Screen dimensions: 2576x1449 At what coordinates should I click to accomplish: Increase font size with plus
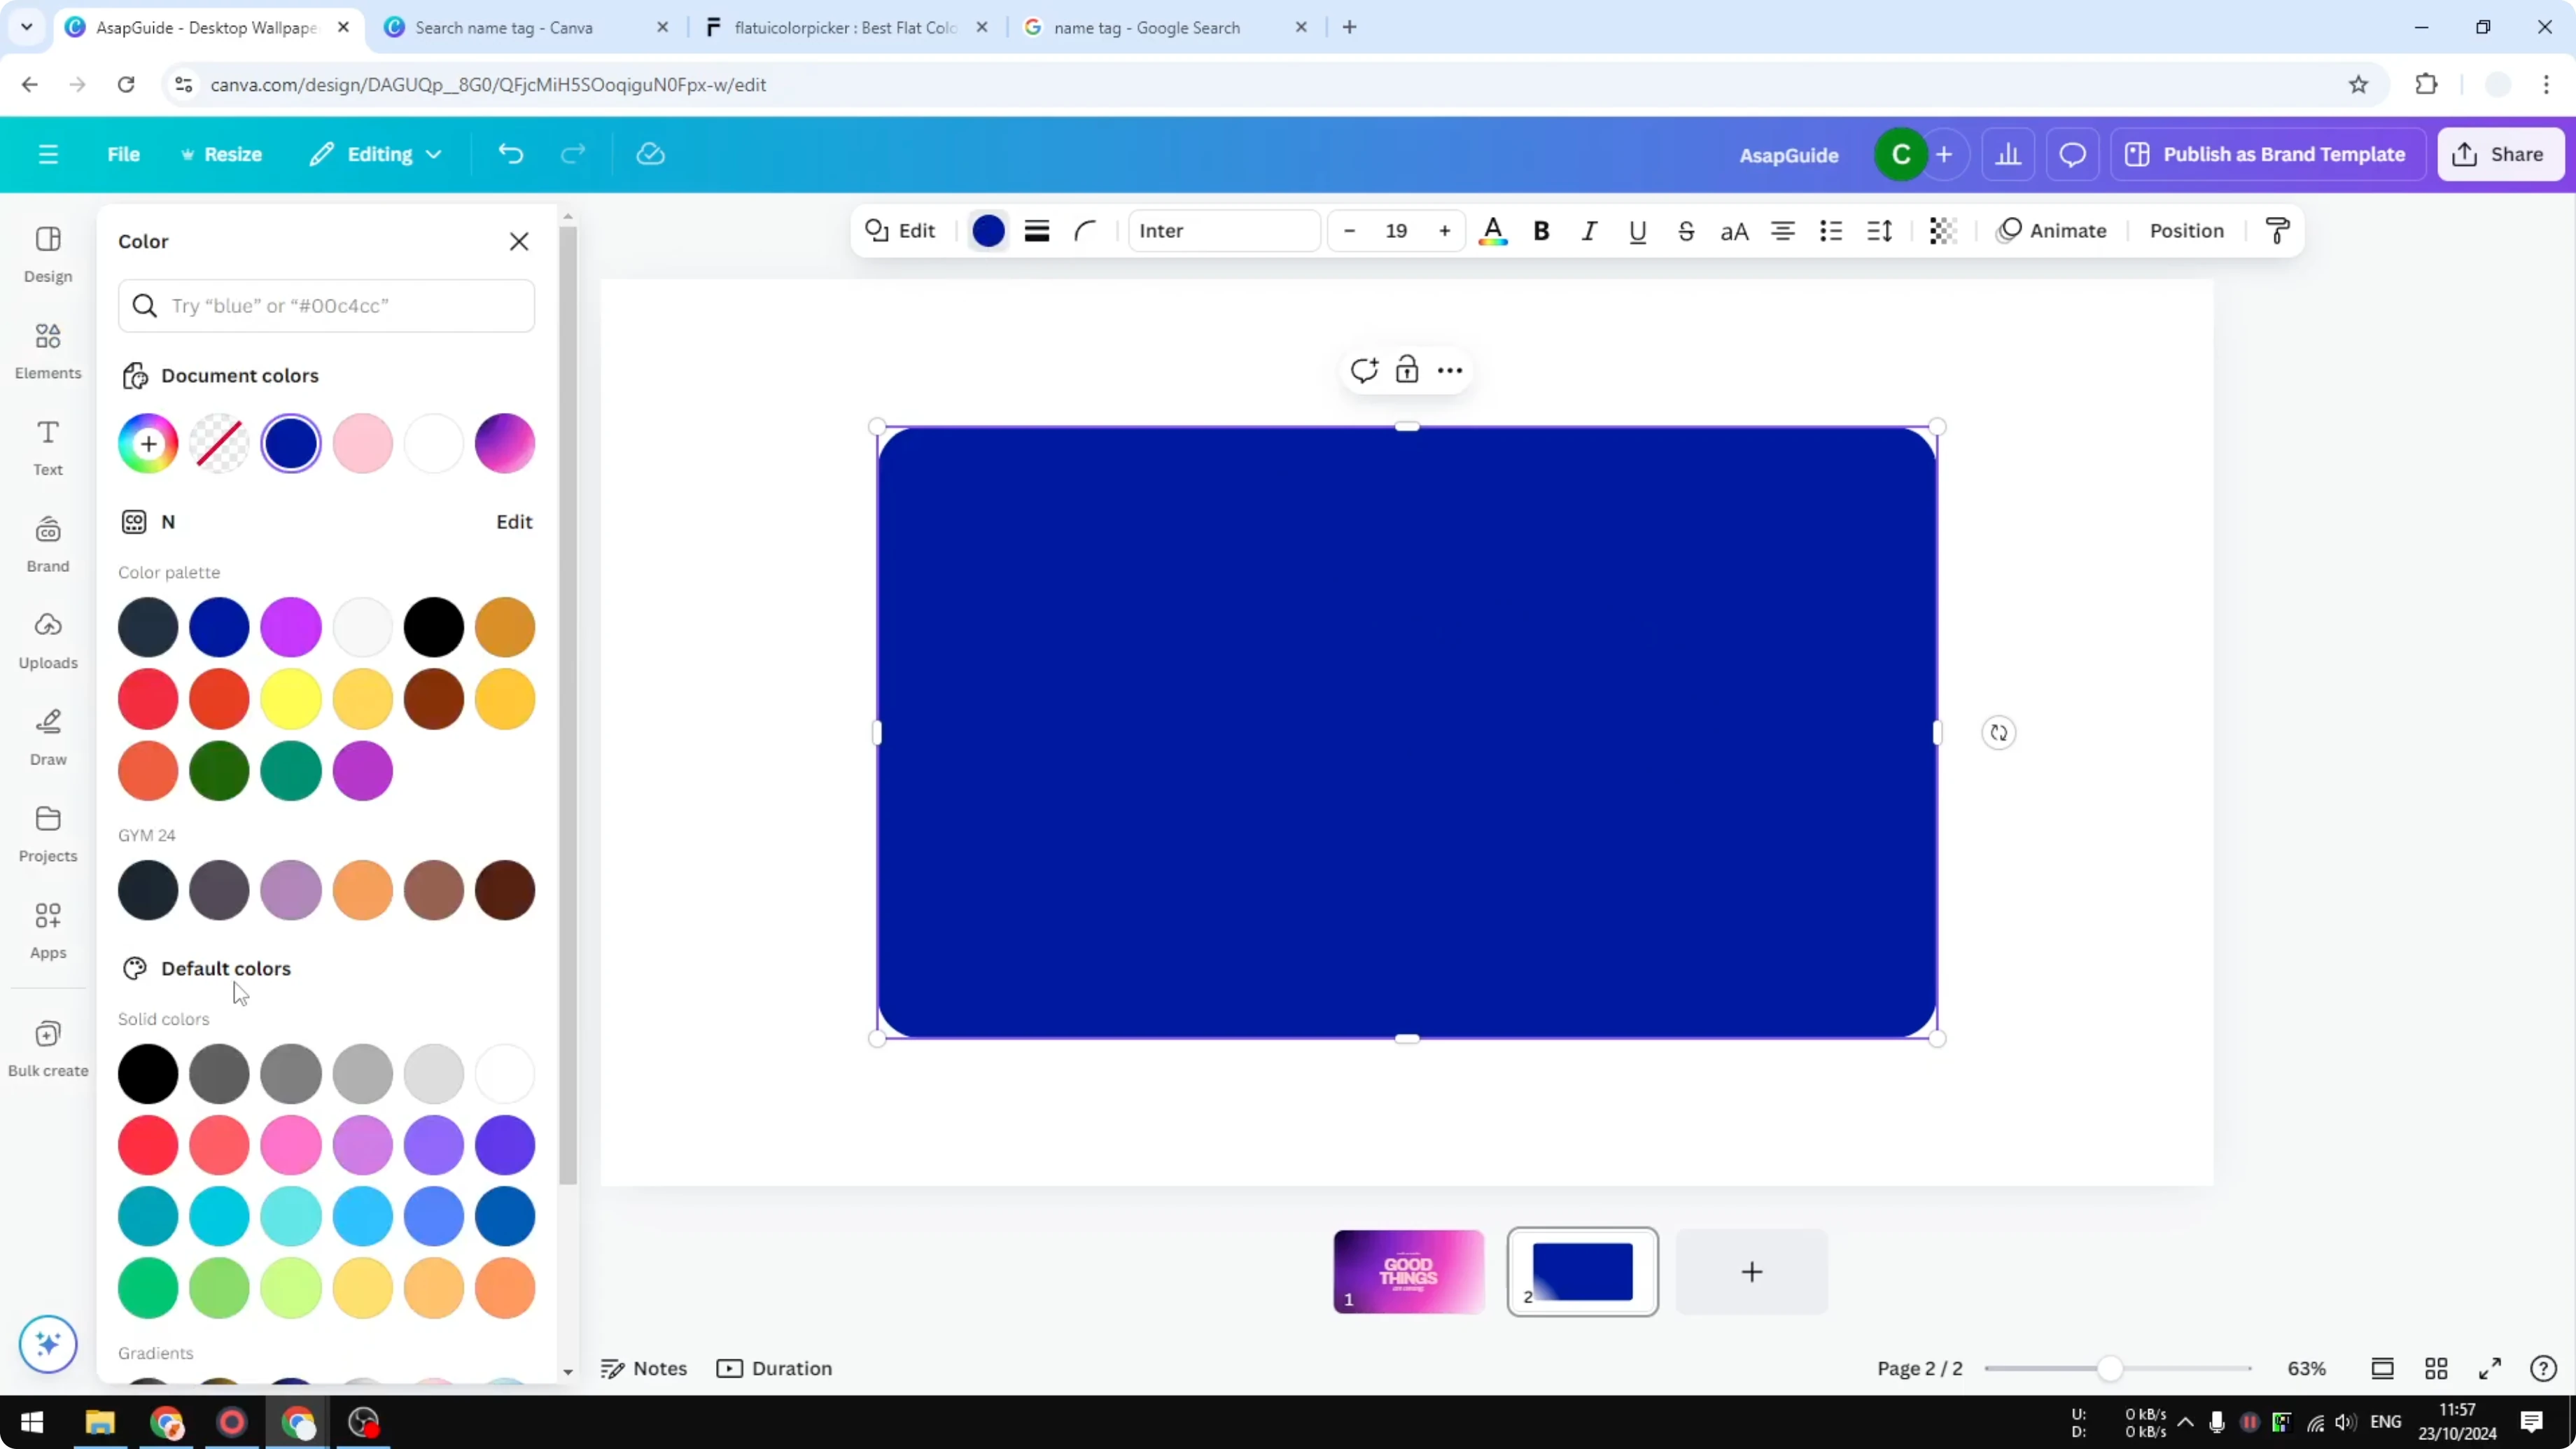(x=1445, y=231)
